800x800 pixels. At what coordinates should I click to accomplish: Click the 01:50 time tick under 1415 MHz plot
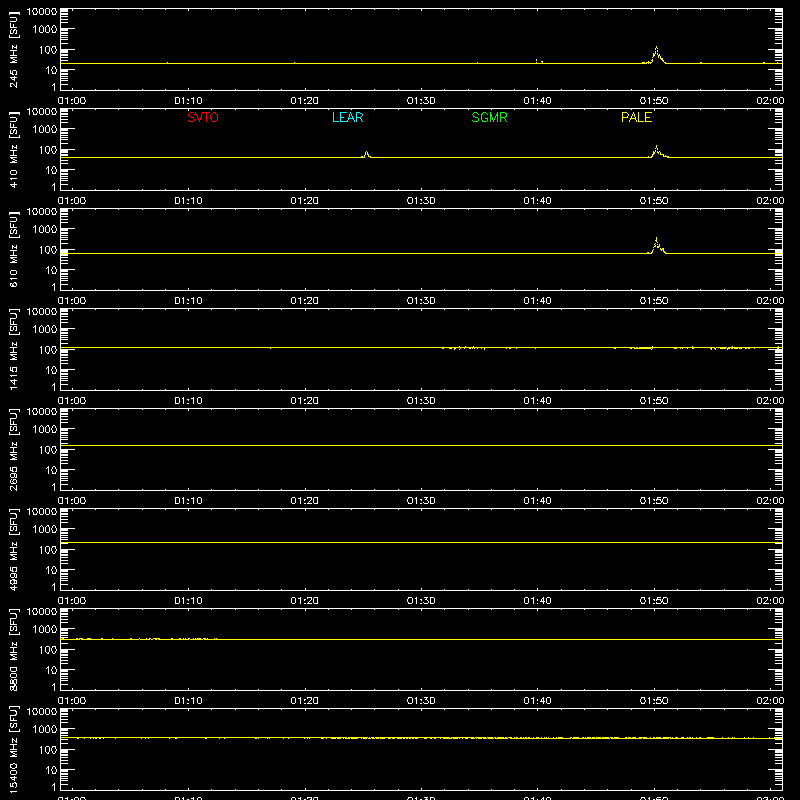(654, 401)
